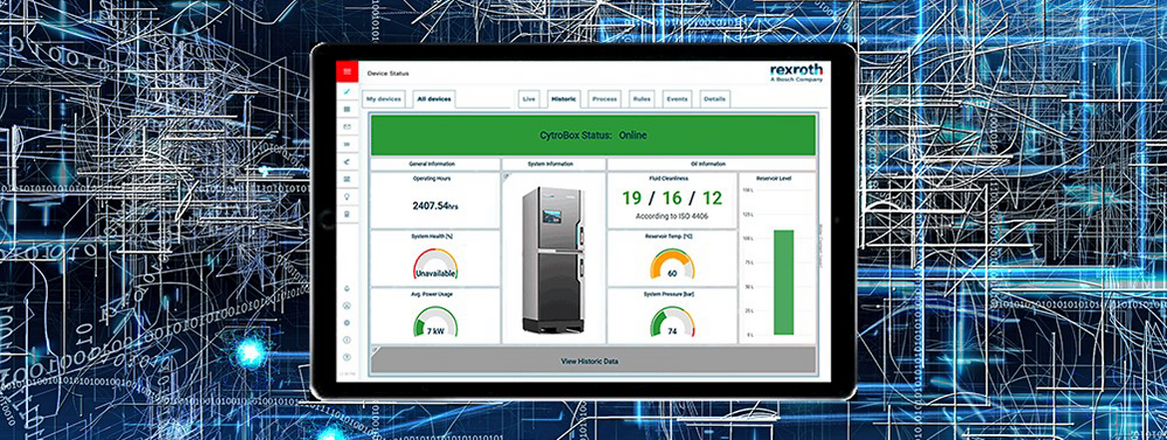Click the share icon in sidebar
1167x440 pixels.
pyautogui.click(x=347, y=162)
